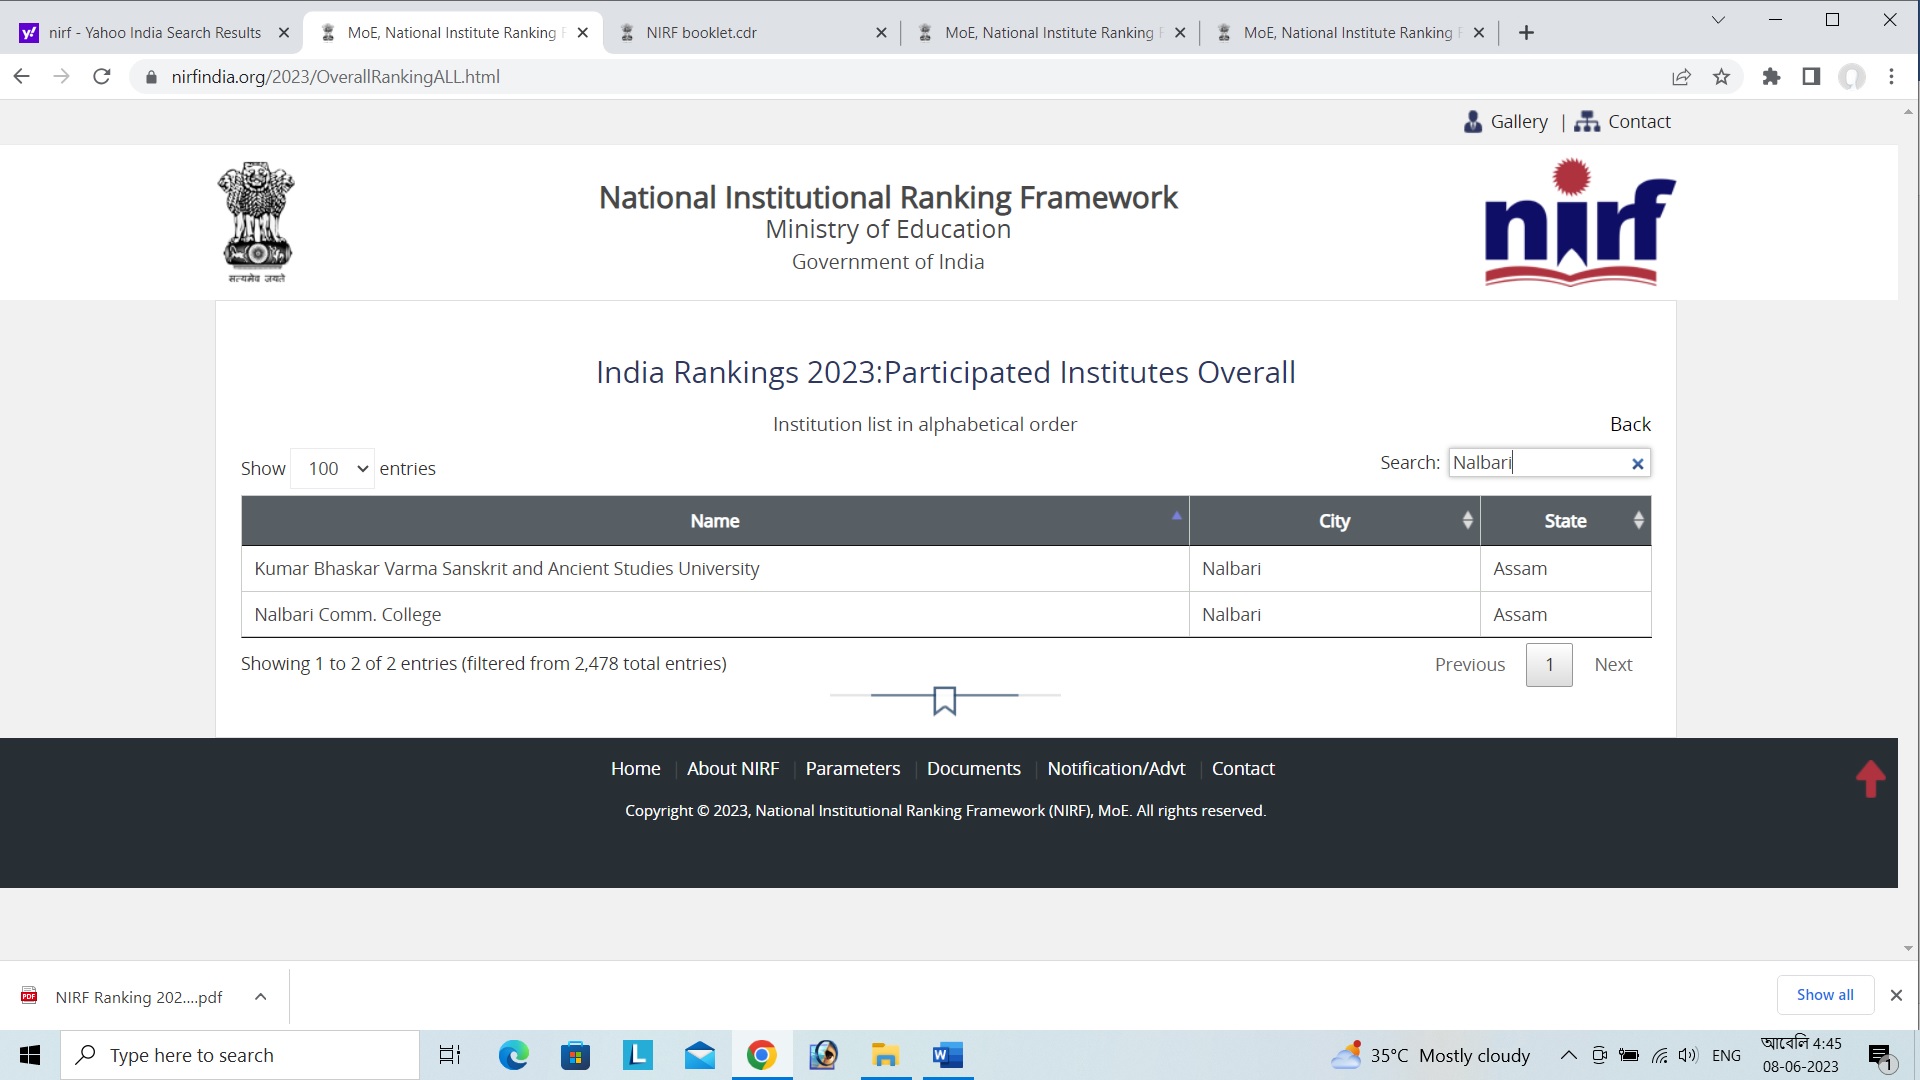The width and height of the screenshot is (1920, 1080).
Task: Launch Microsoft Edge from taskbar
Action: click(x=513, y=1055)
